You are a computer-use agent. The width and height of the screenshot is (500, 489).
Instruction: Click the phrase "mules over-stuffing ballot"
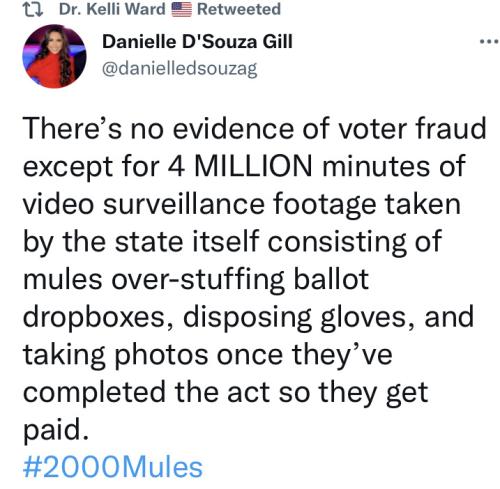tap(196, 279)
